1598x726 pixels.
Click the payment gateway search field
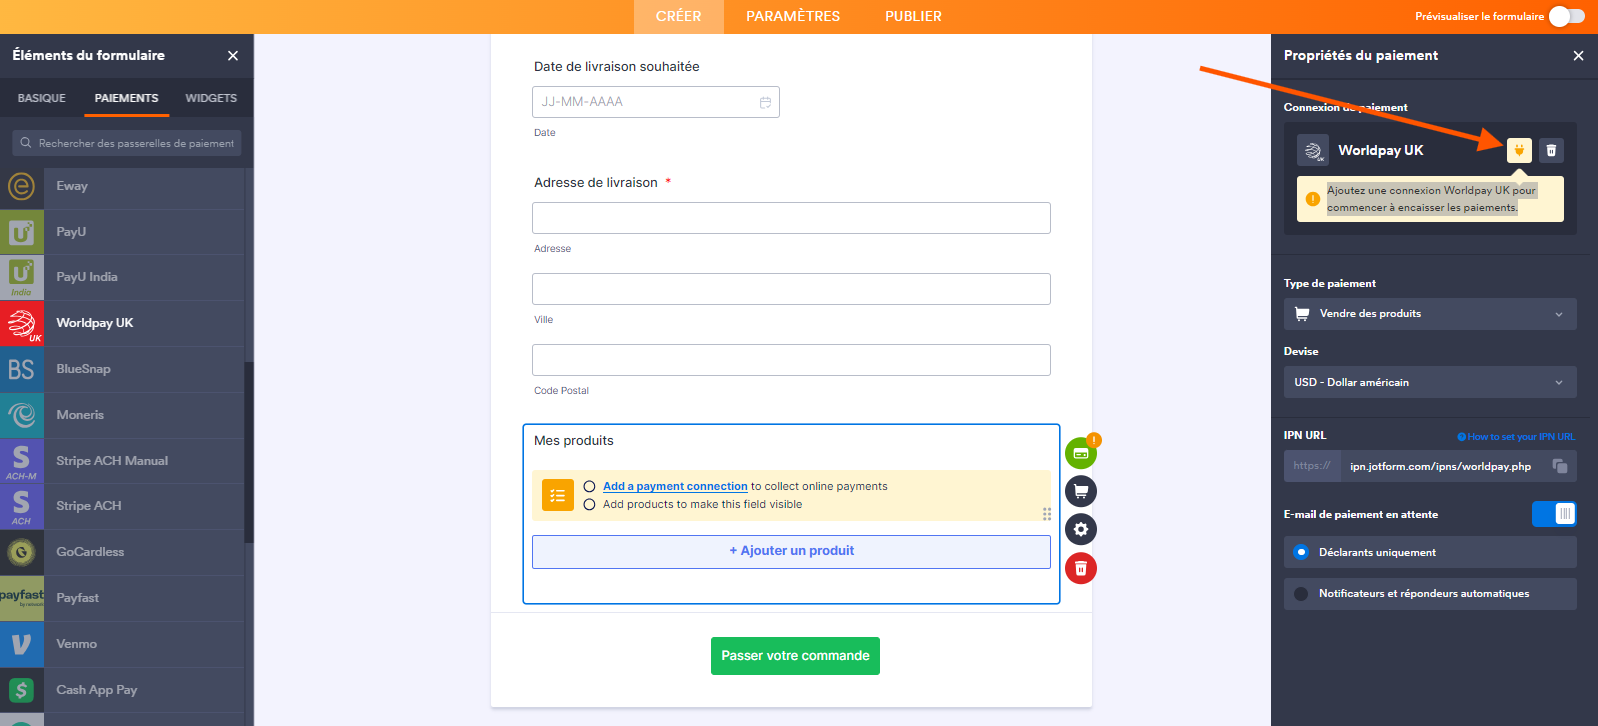[126, 142]
